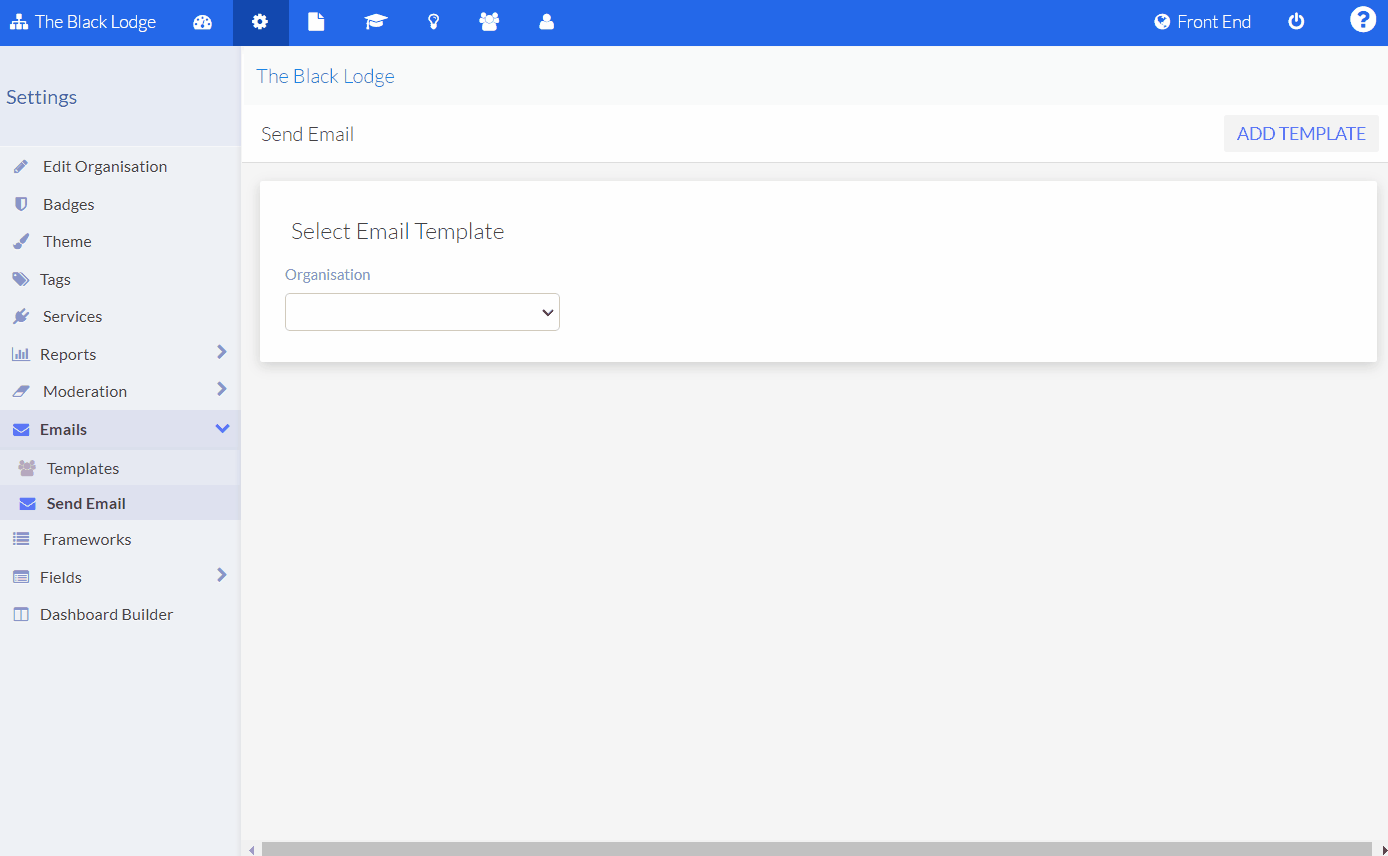Select the logout power icon
The width and height of the screenshot is (1388, 856).
coord(1296,19)
